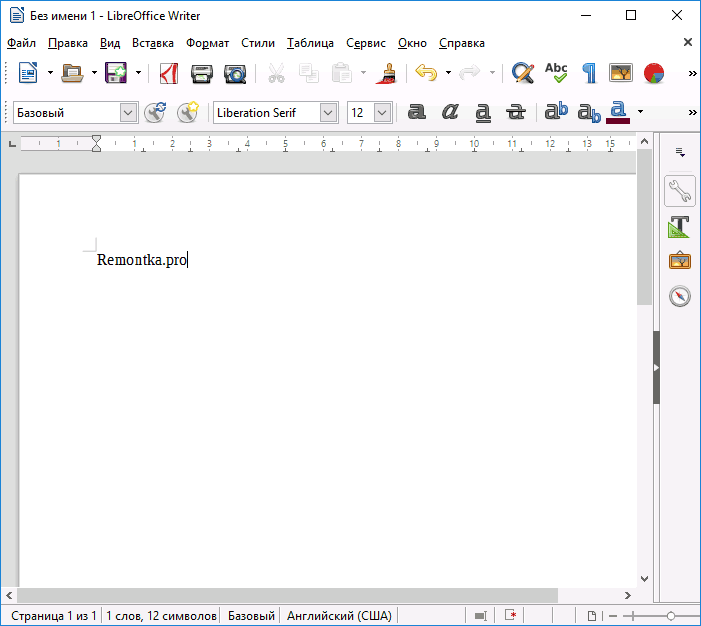
Task: Activate Clone Formatting paintbrush
Action: [386, 73]
